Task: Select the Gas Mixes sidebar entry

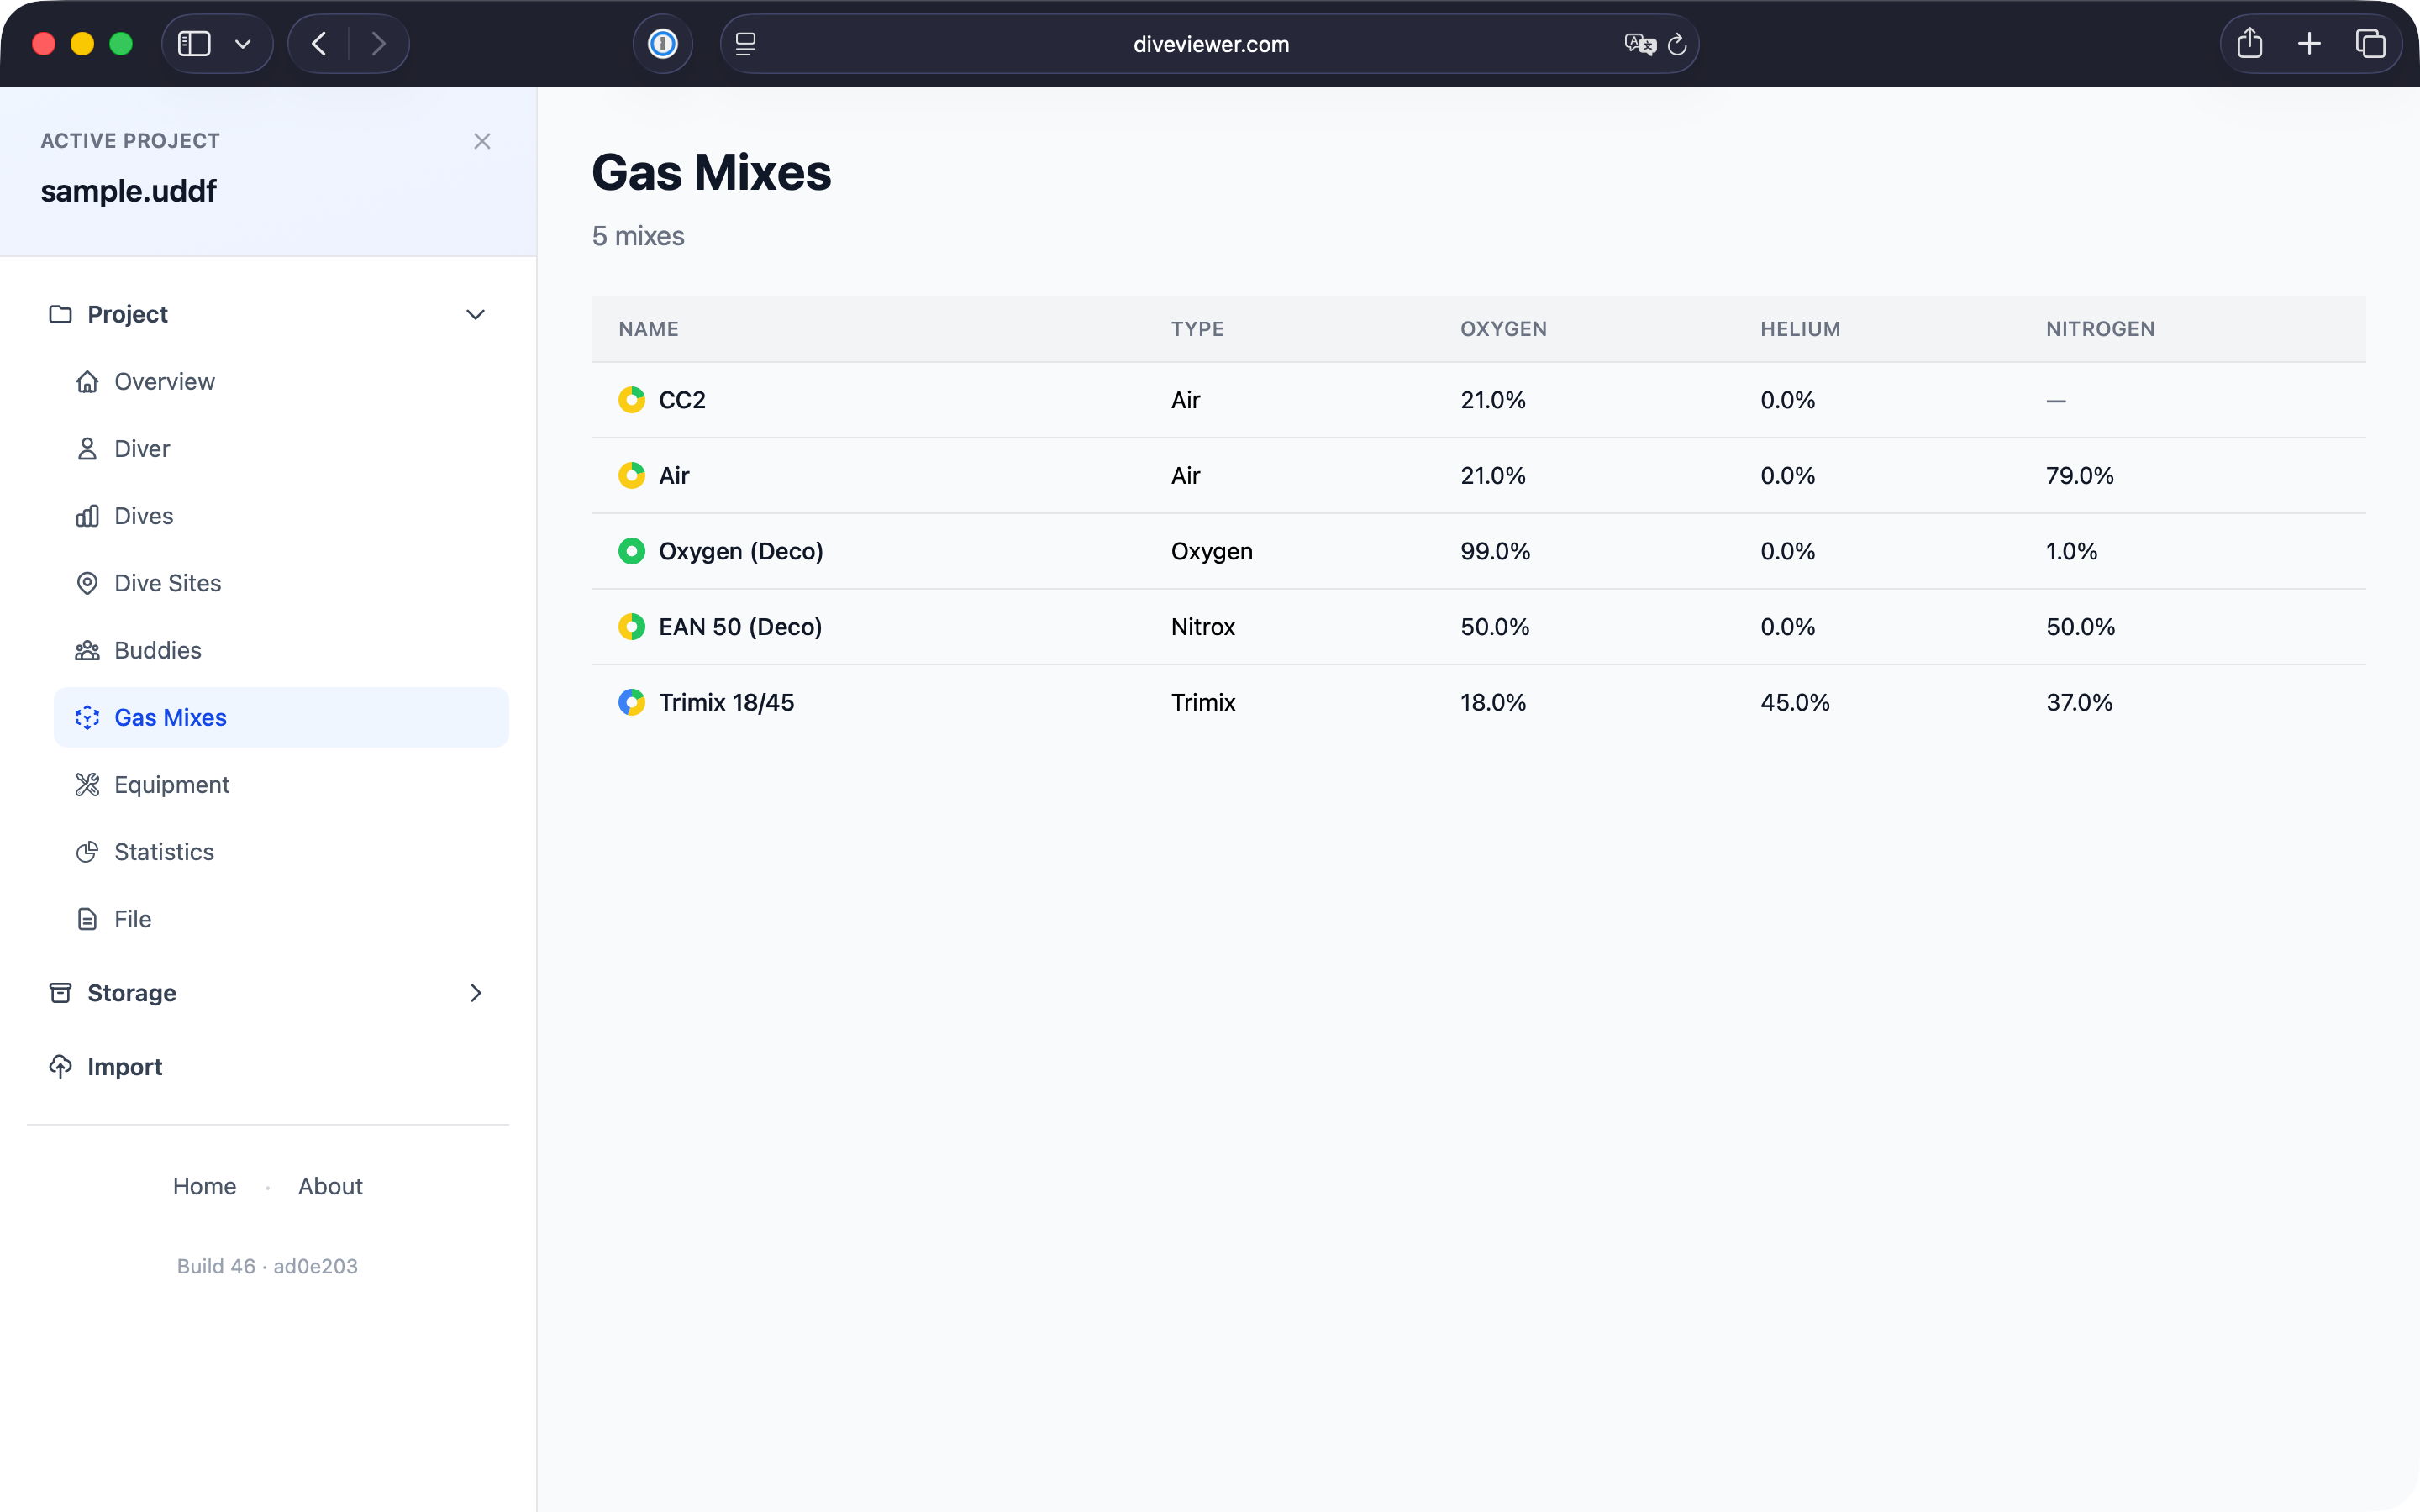Action: [170, 717]
